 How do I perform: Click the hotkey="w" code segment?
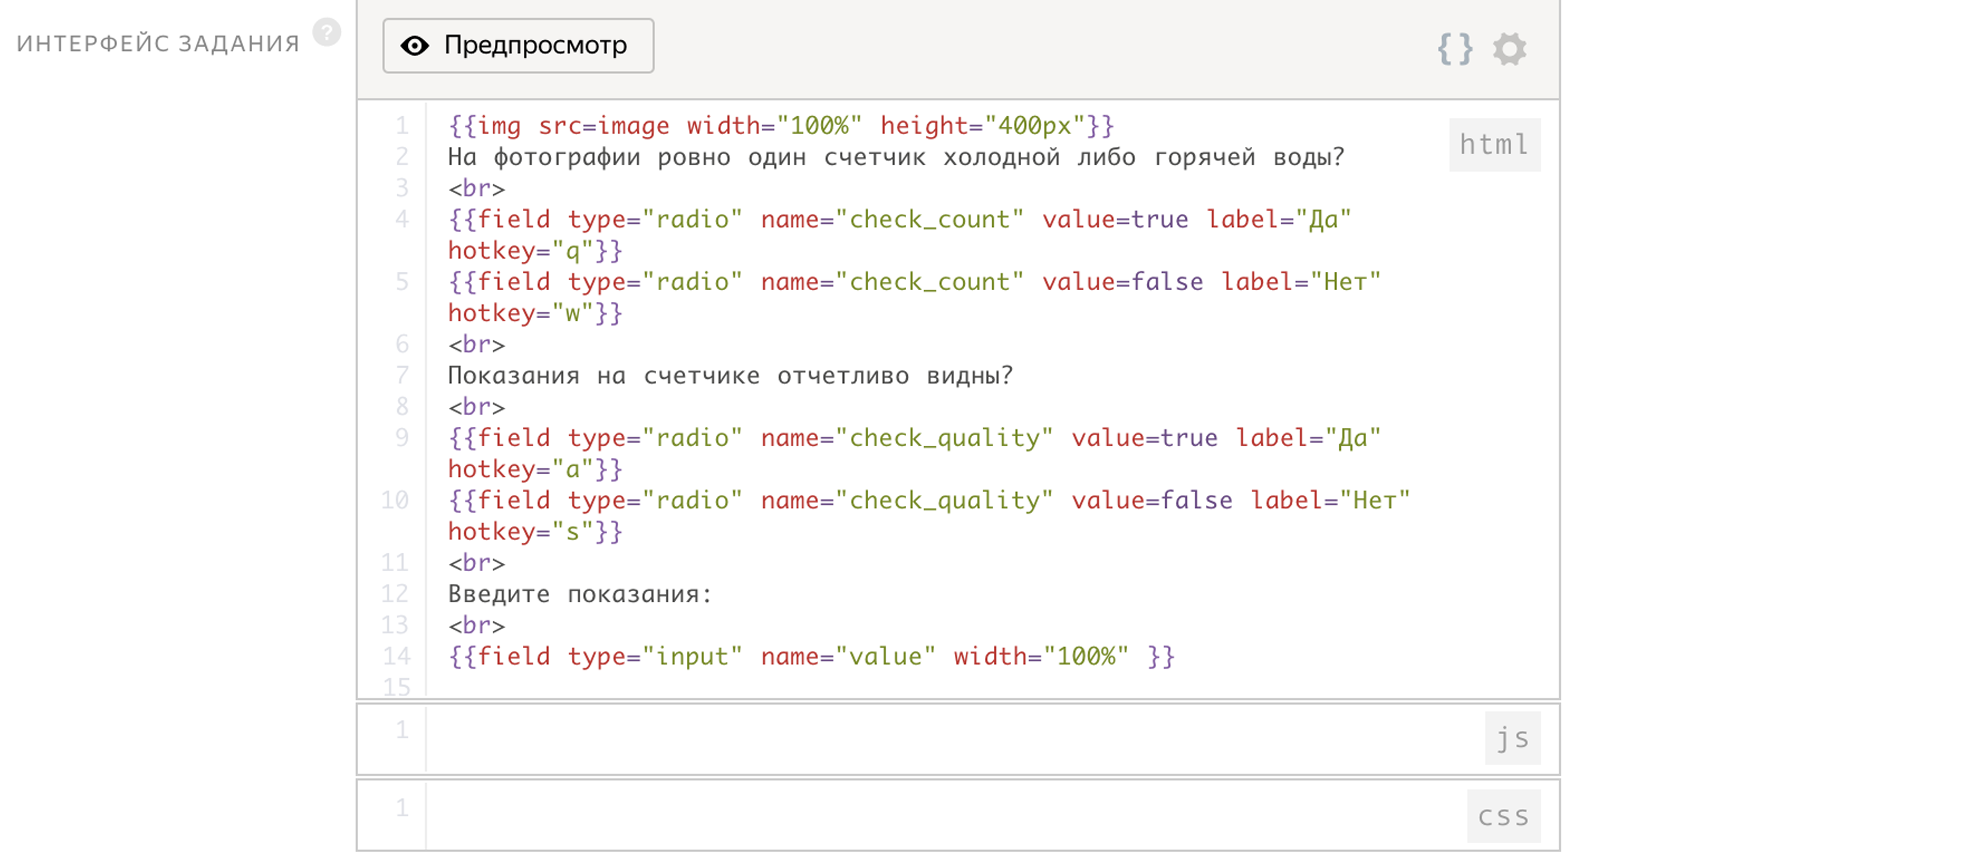coord(534,314)
